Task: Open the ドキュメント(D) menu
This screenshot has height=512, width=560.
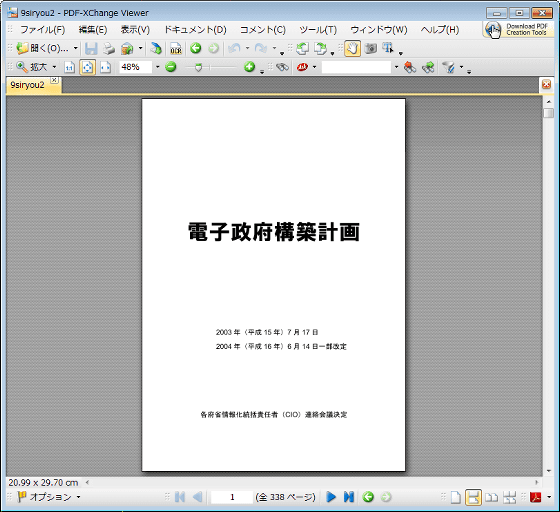Action: point(195,30)
